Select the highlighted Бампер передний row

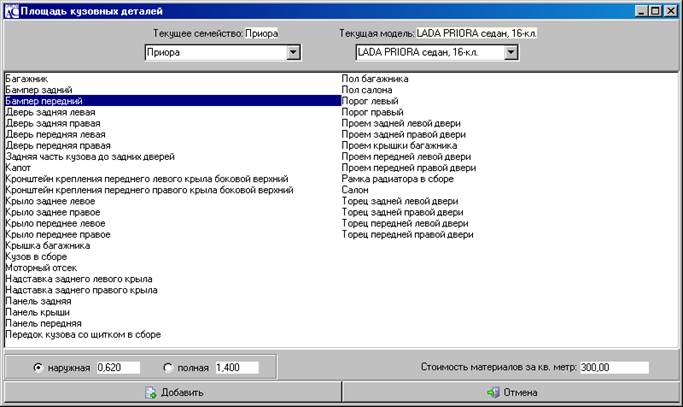173,101
